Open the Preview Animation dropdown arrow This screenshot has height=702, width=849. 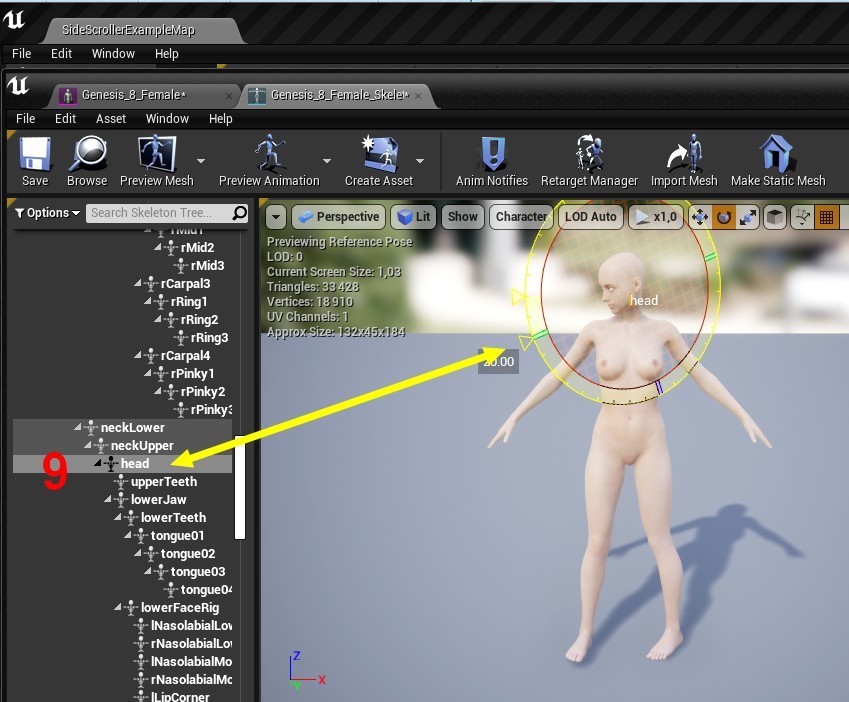coord(326,161)
